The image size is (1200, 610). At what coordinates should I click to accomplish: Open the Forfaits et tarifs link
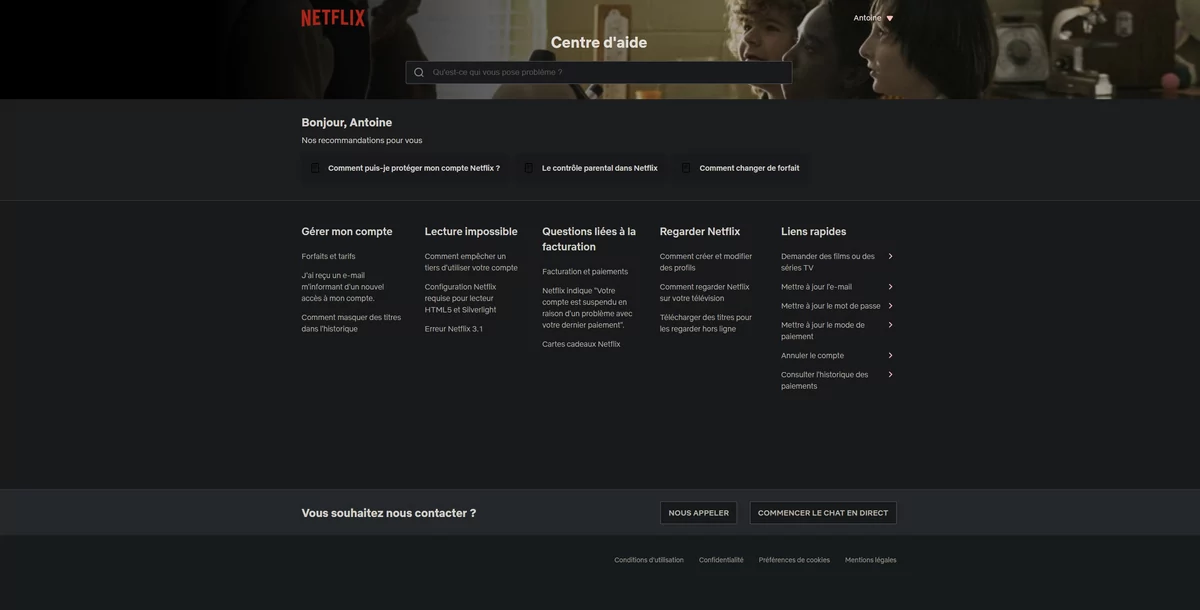point(328,256)
